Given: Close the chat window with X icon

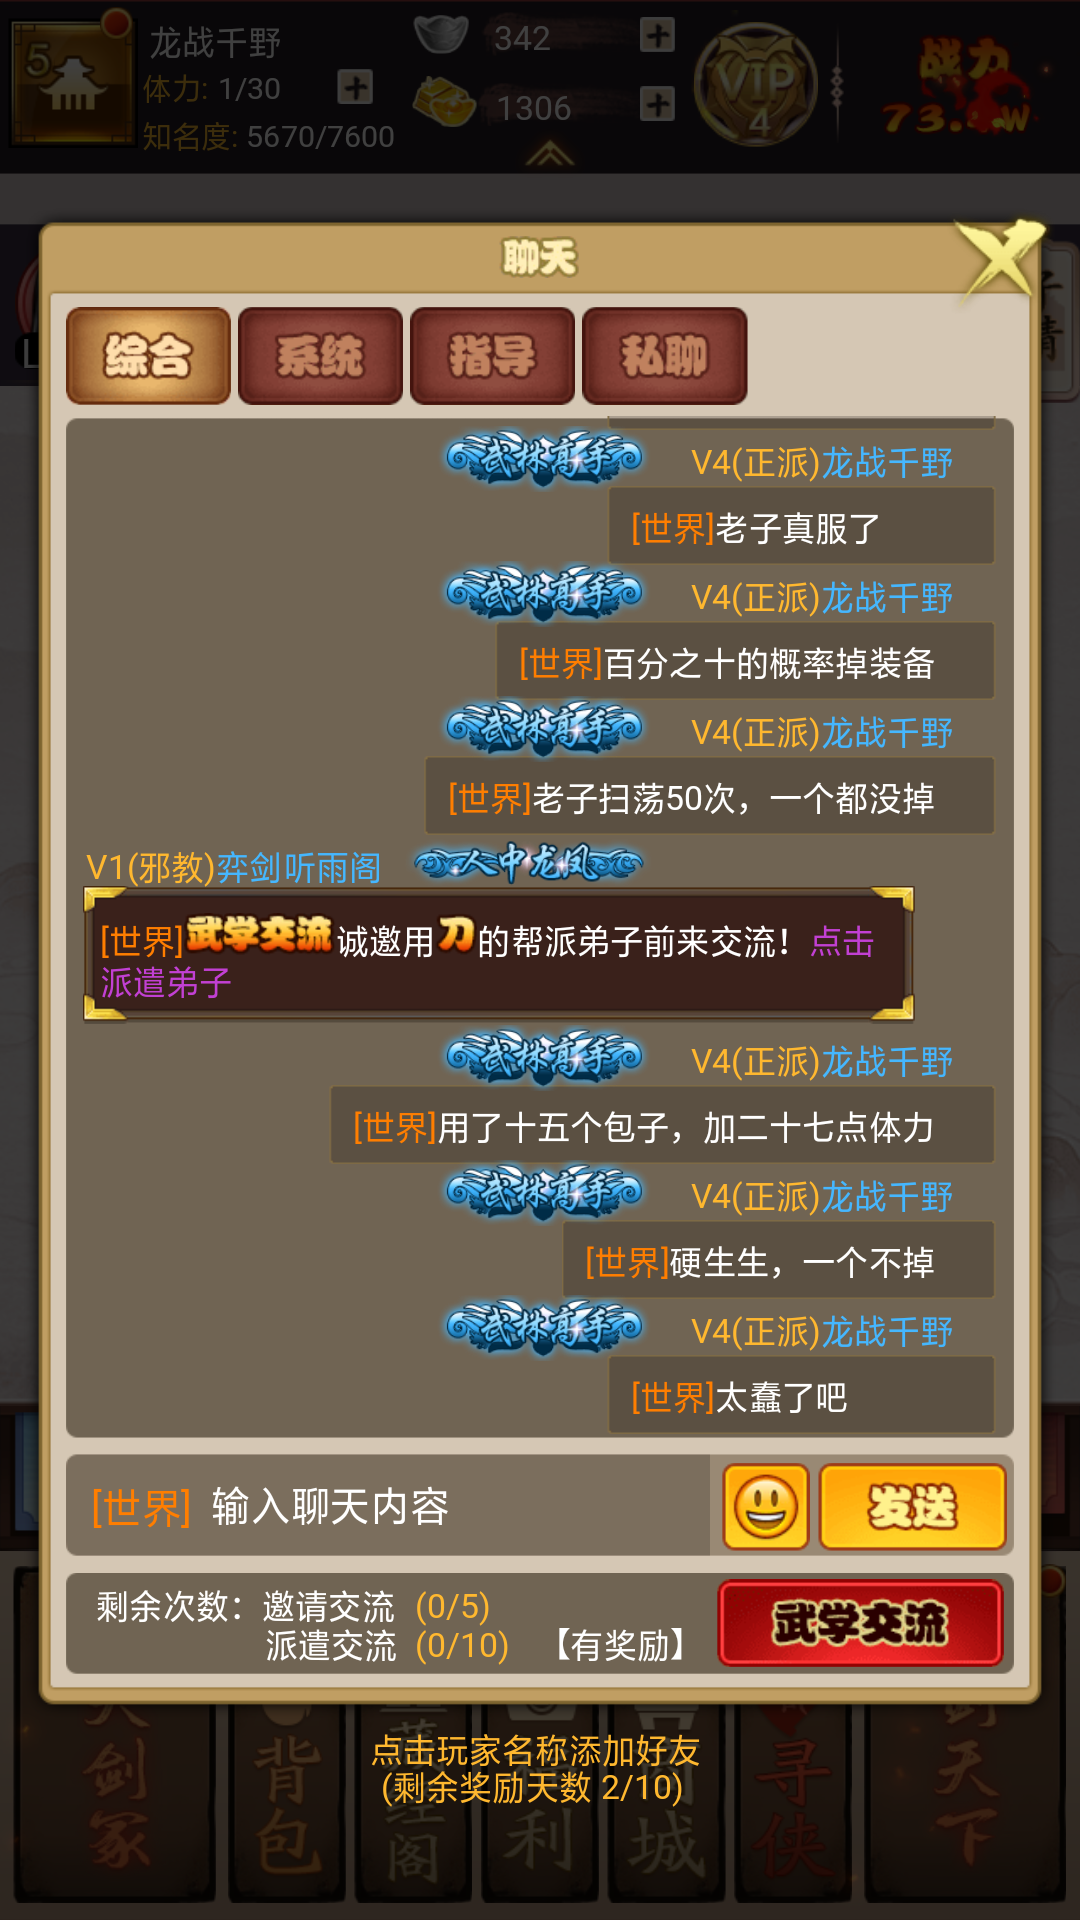Looking at the screenshot, I should pyautogui.click(x=999, y=260).
